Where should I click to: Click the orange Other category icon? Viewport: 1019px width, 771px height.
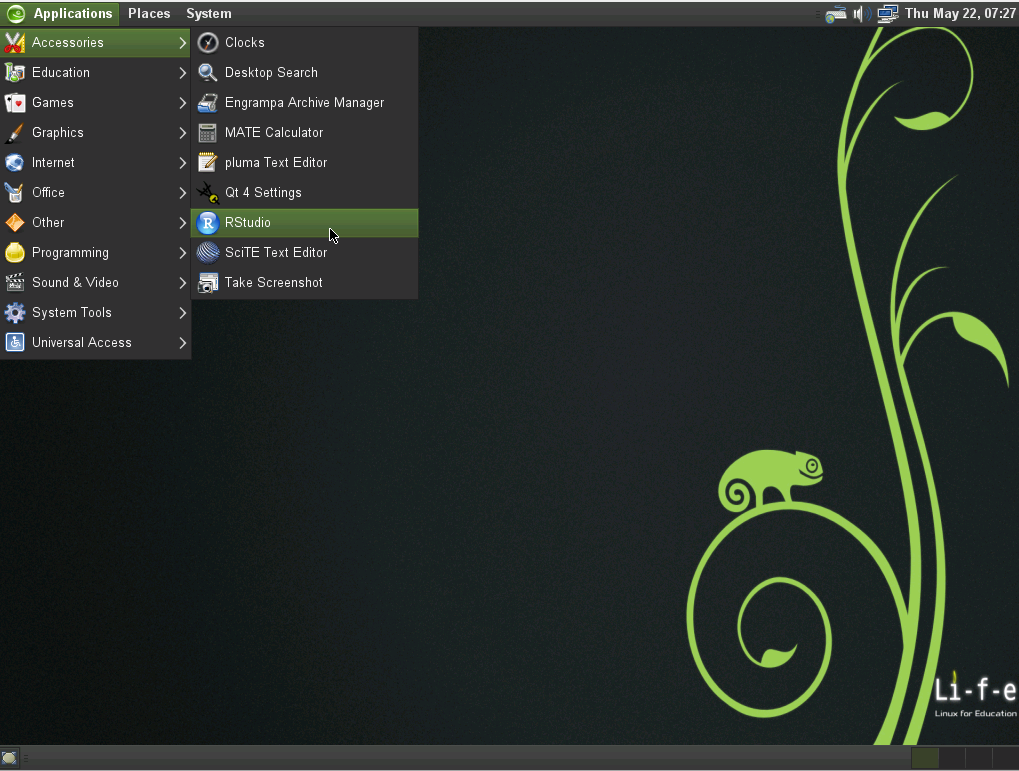(14, 222)
